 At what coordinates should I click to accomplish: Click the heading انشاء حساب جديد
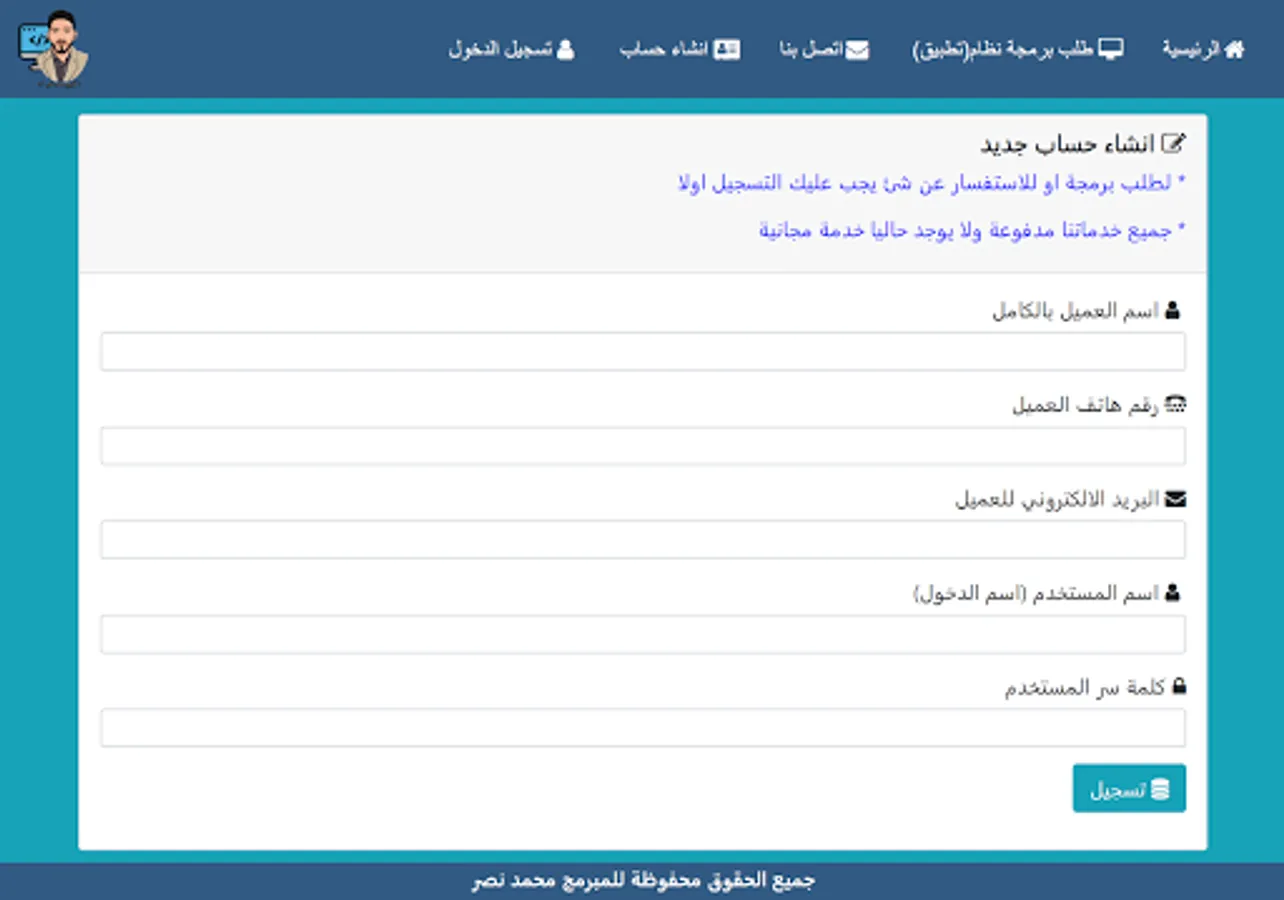point(1070,144)
